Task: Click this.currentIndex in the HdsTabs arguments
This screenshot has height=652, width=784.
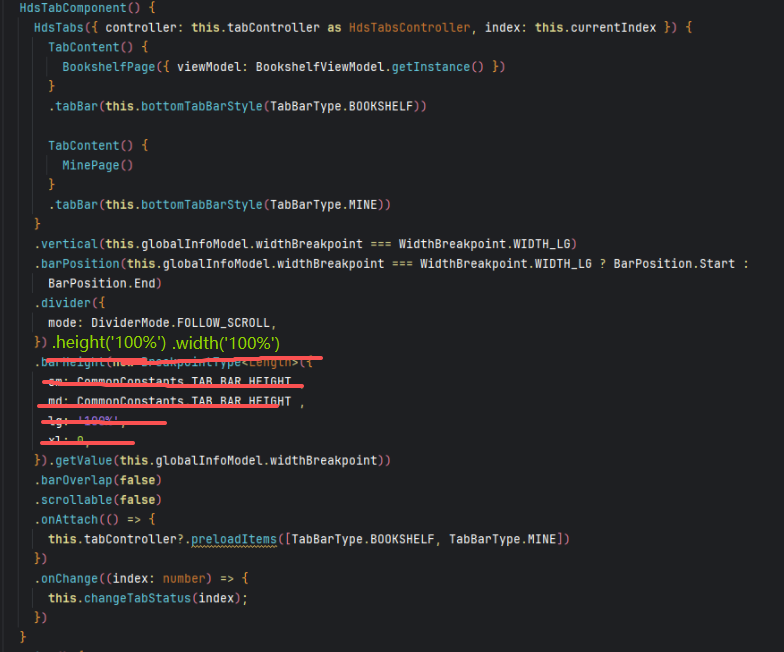Action: click(596, 28)
